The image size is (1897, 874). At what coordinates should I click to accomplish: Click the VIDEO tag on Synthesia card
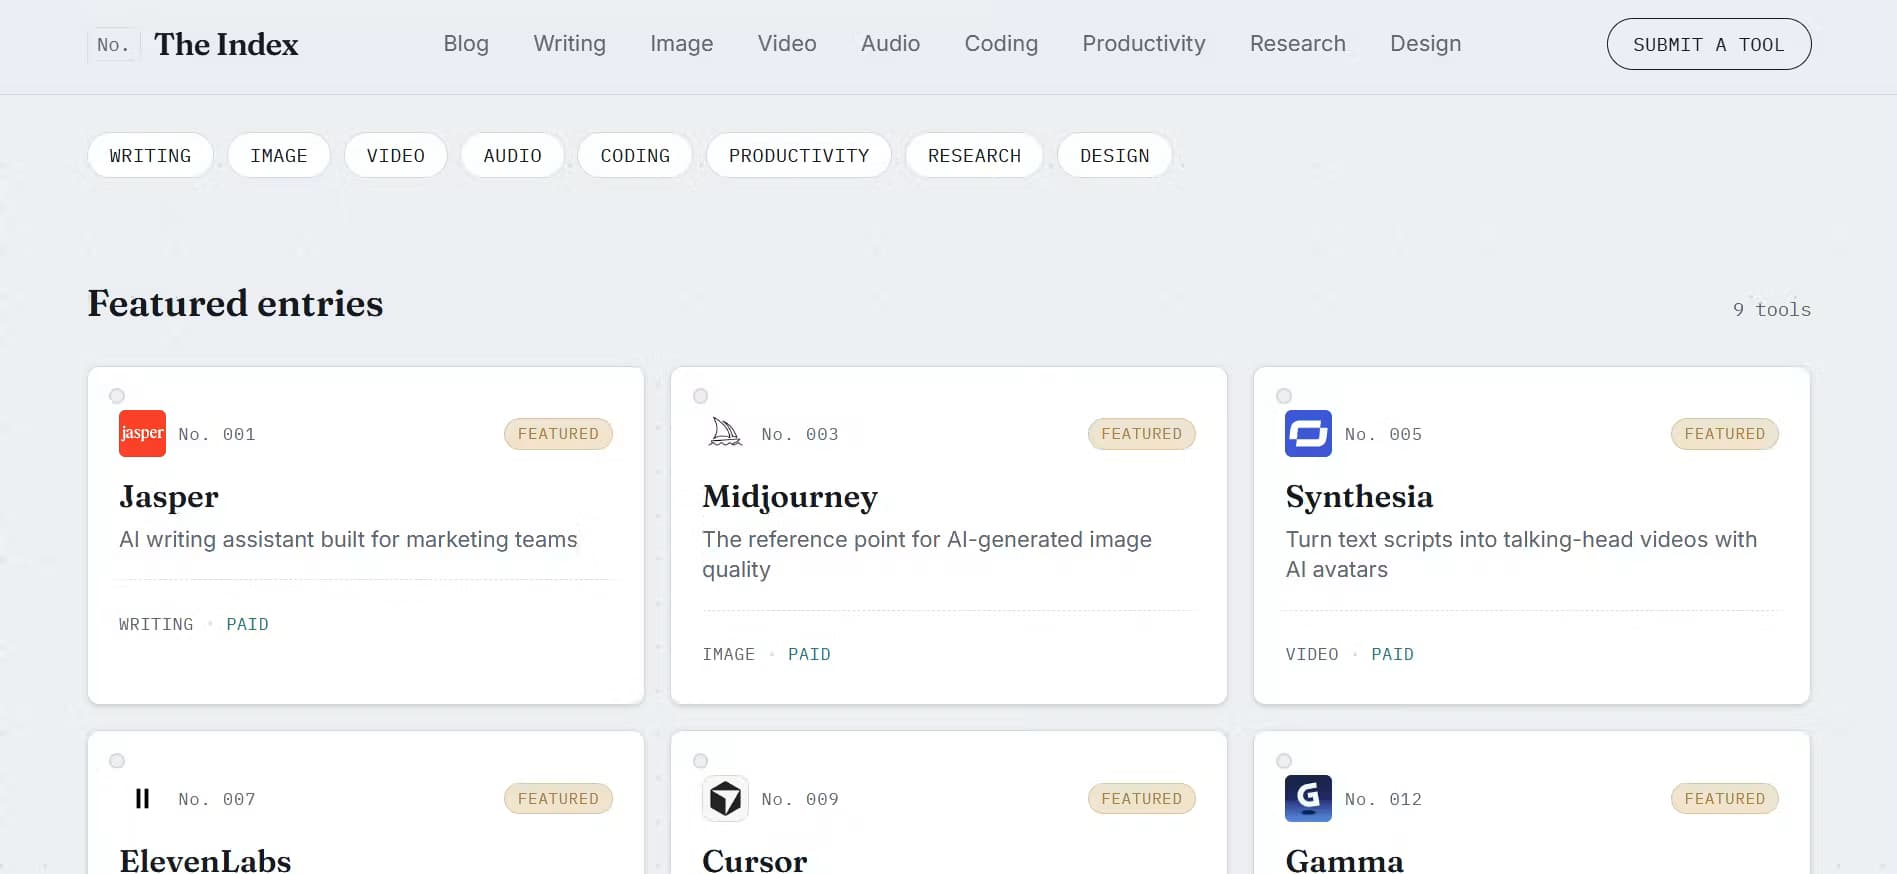(x=1312, y=654)
